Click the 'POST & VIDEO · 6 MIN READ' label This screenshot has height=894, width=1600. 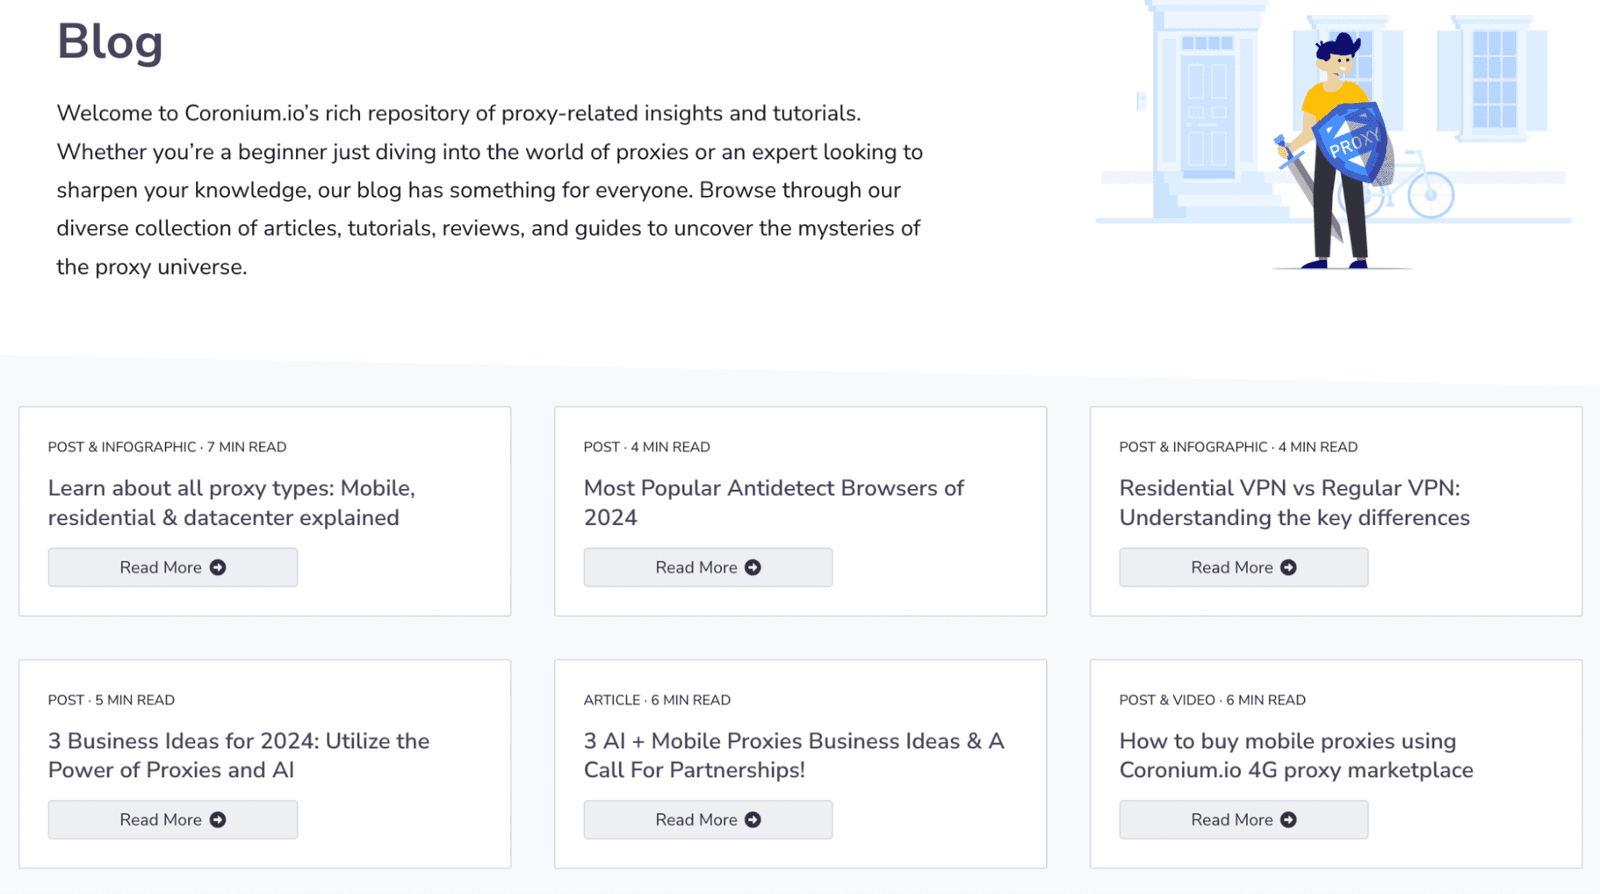[1212, 700]
